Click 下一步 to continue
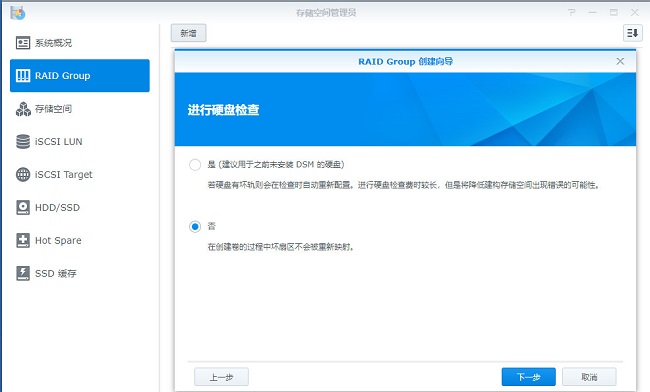Screen dimensions: 650x392 click(529, 377)
